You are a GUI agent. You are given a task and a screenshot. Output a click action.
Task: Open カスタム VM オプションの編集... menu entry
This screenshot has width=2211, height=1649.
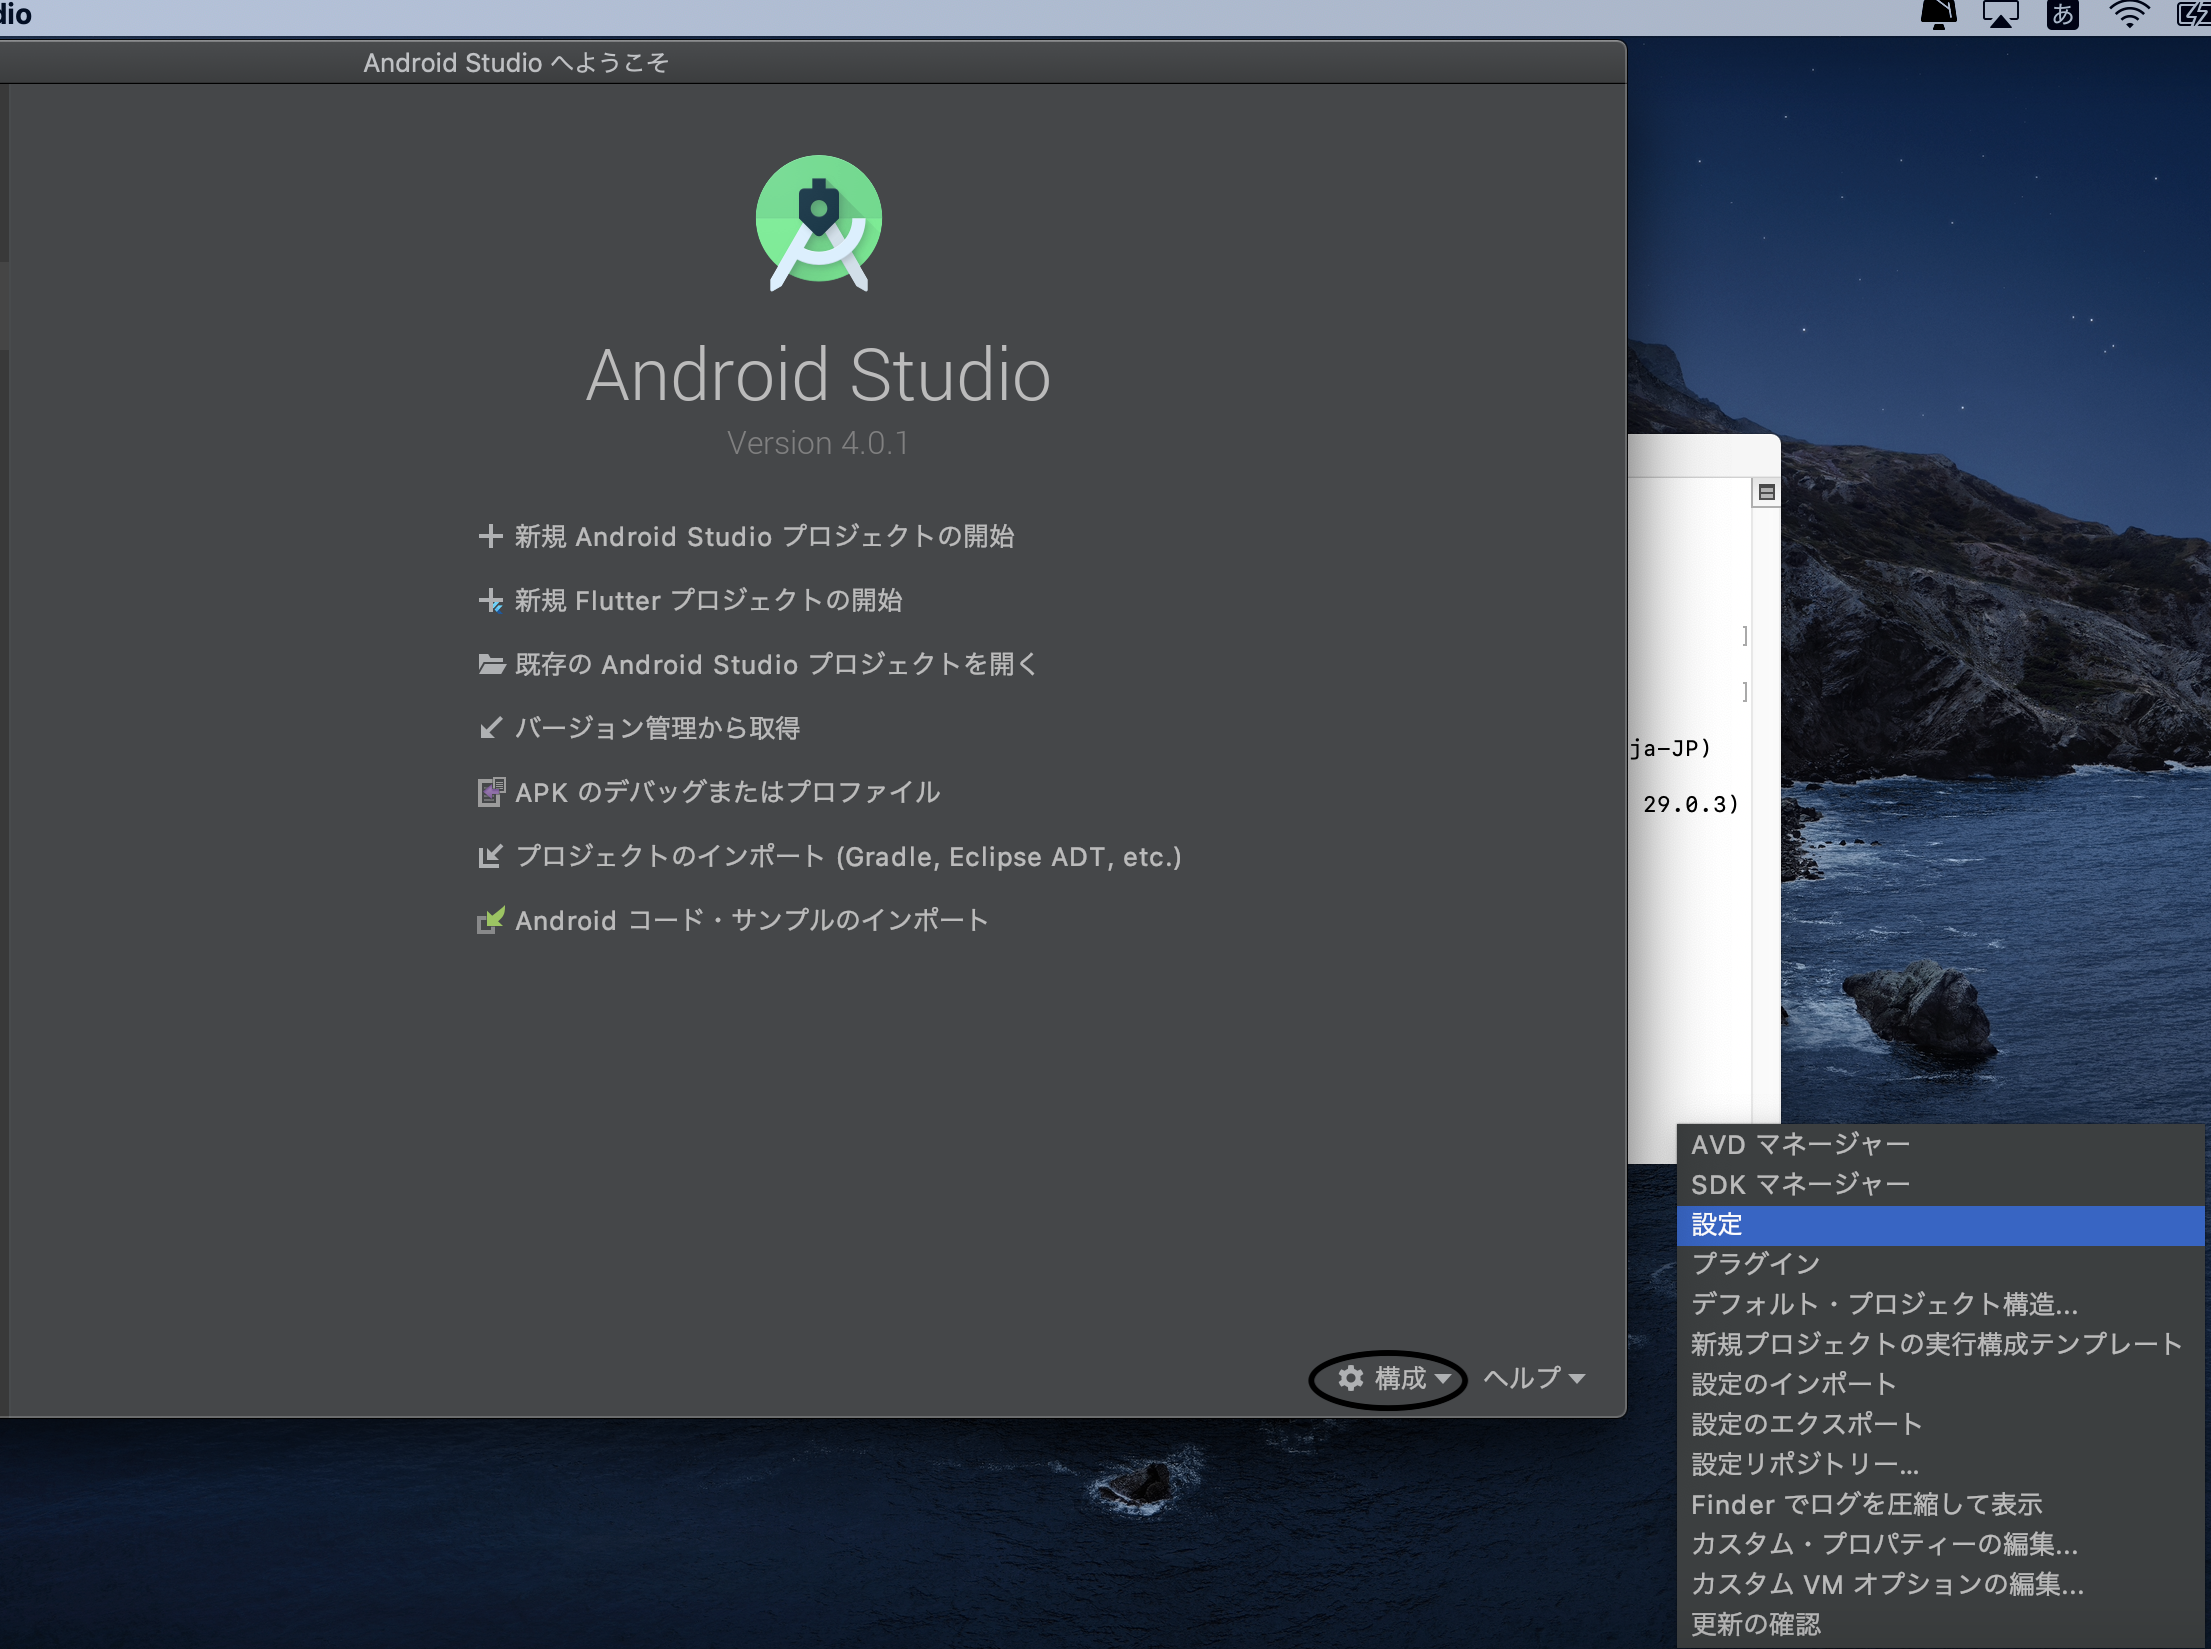pyautogui.click(x=1940, y=1584)
